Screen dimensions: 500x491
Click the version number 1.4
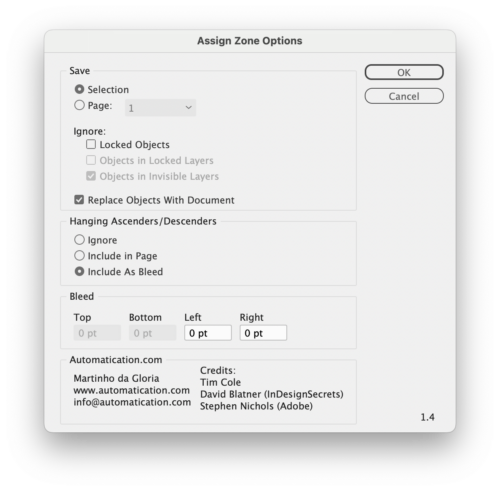click(x=427, y=417)
